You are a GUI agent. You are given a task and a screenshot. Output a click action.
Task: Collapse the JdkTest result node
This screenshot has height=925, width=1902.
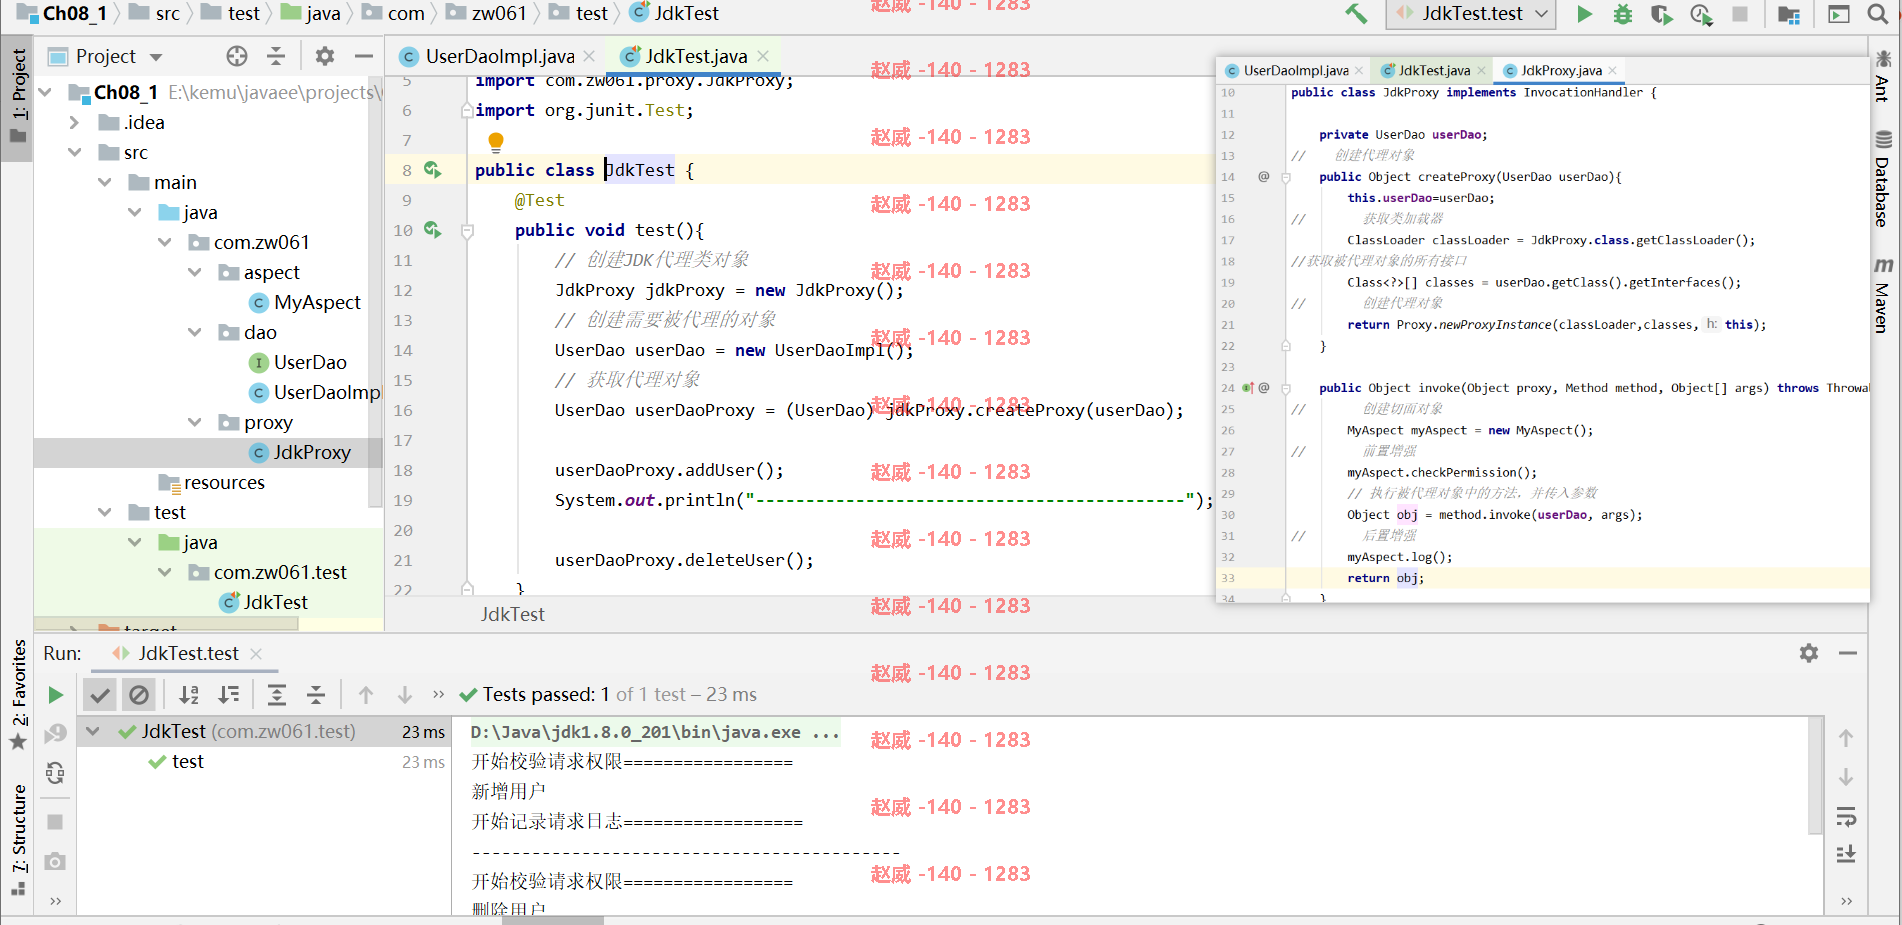tap(93, 731)
